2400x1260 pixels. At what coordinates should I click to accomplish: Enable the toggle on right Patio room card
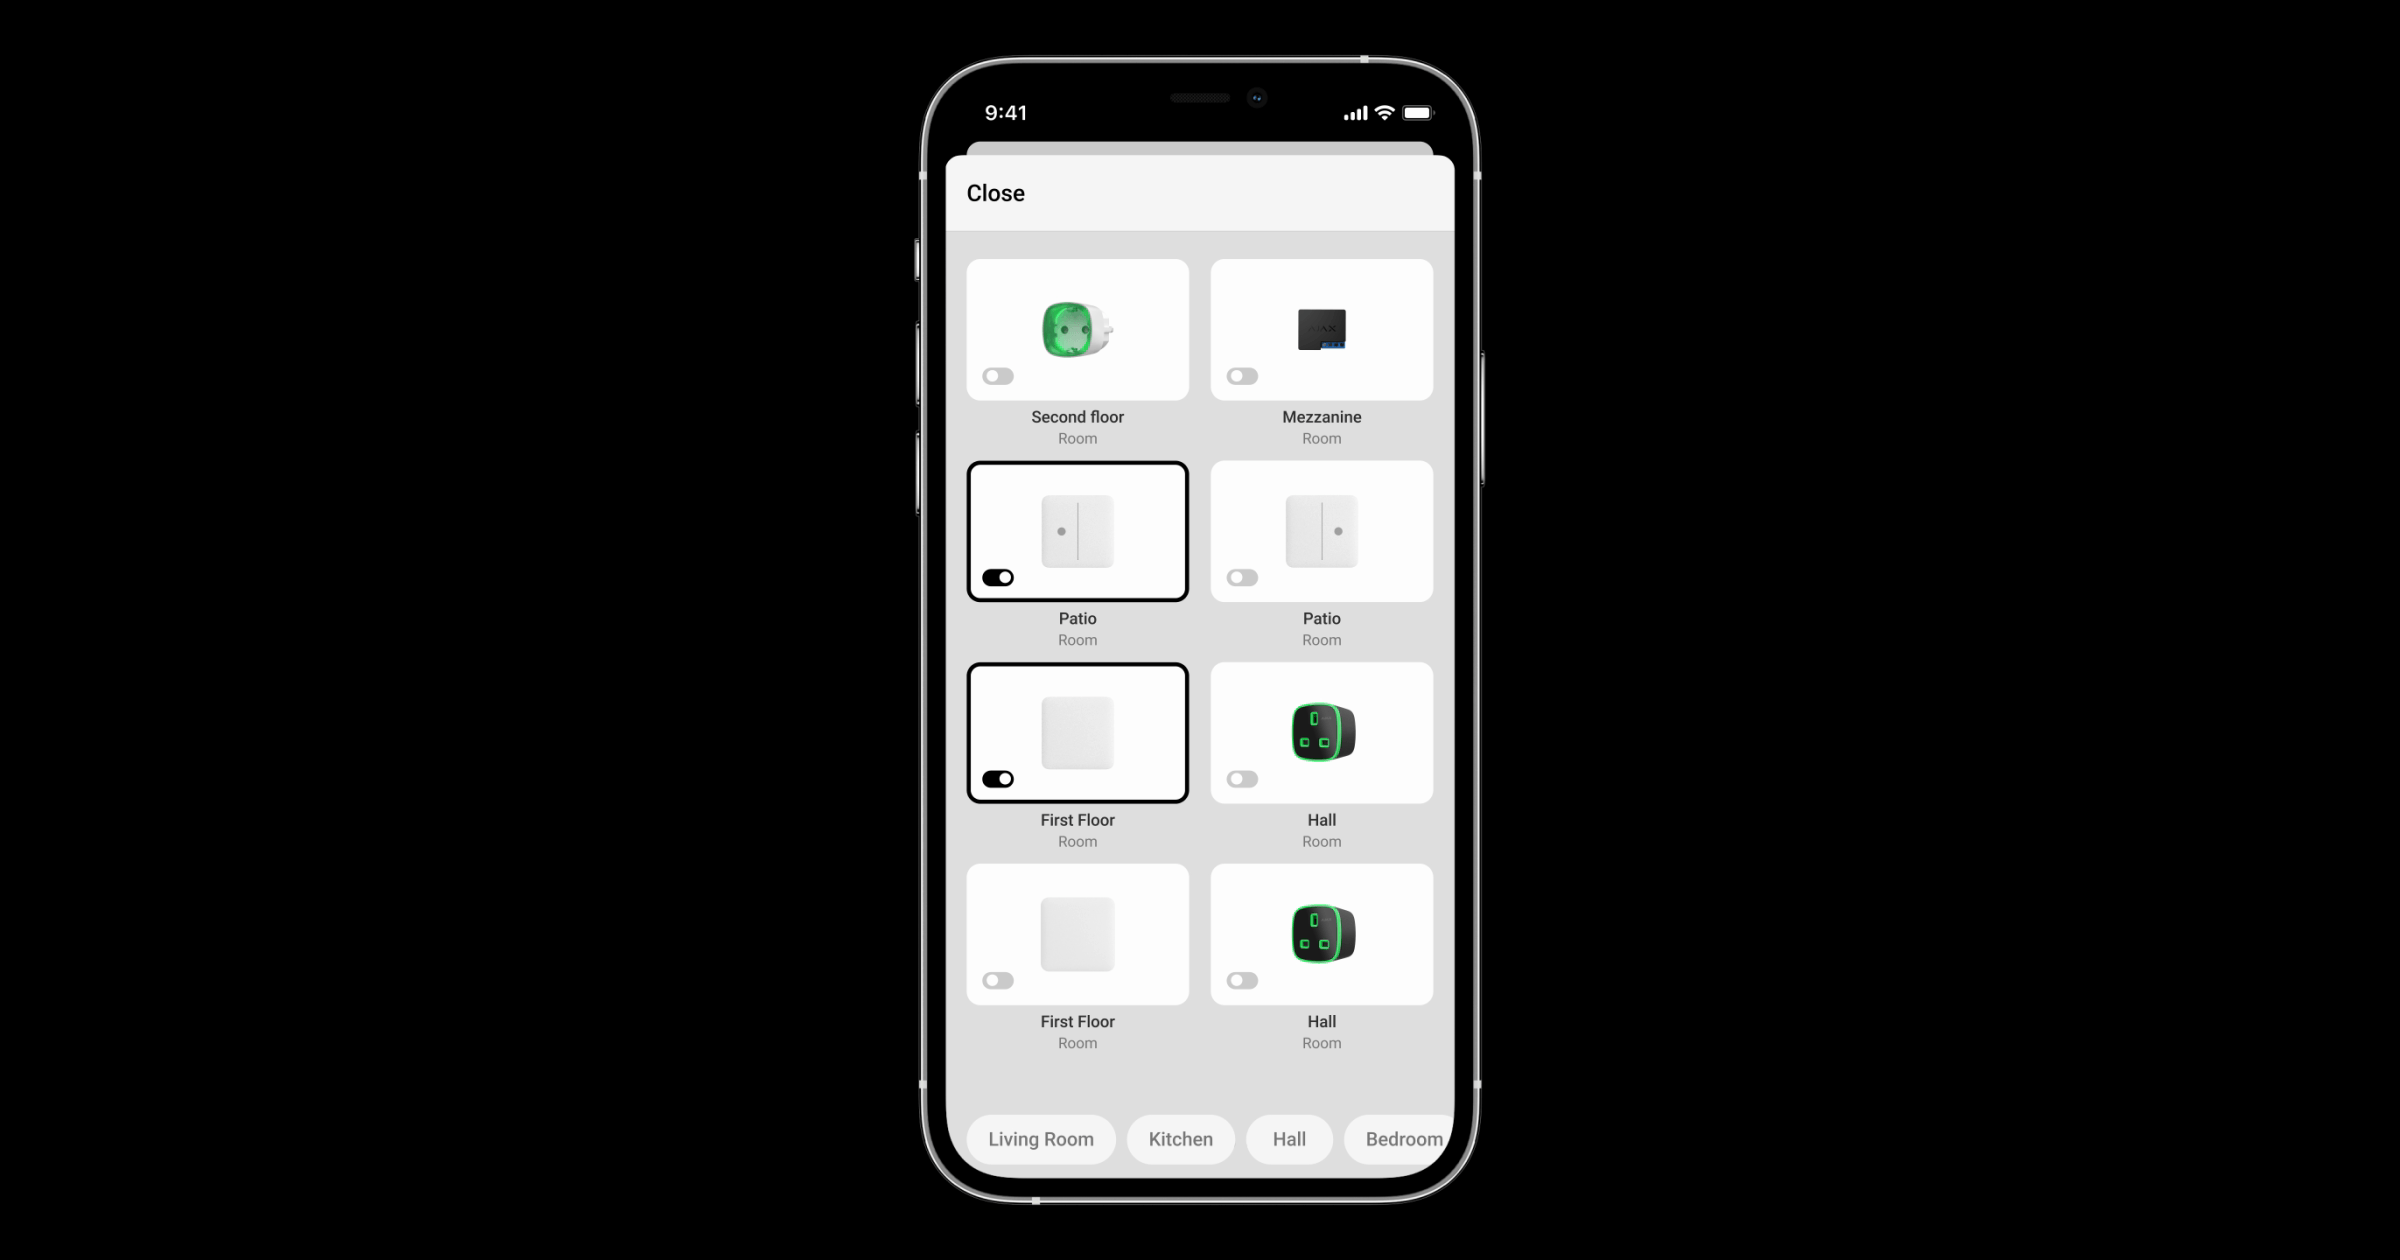click(1241, 576)
